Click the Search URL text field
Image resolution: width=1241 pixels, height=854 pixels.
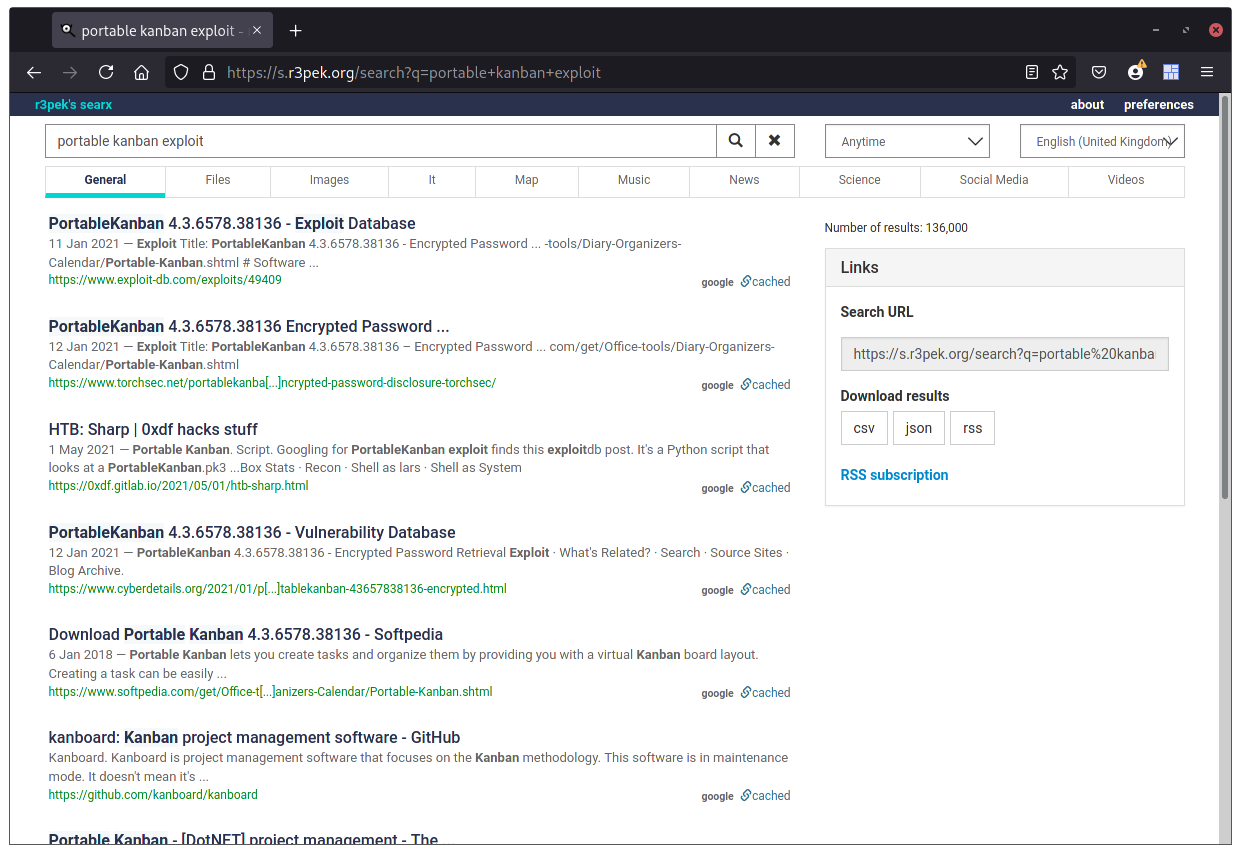(1004, 354)
